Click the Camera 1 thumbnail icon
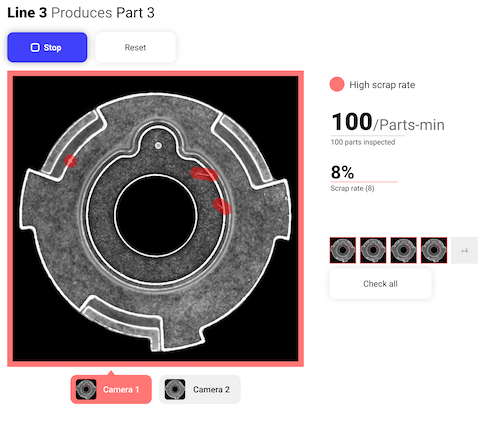The width and height of the screenshot is (500, 421). (86, 389)
